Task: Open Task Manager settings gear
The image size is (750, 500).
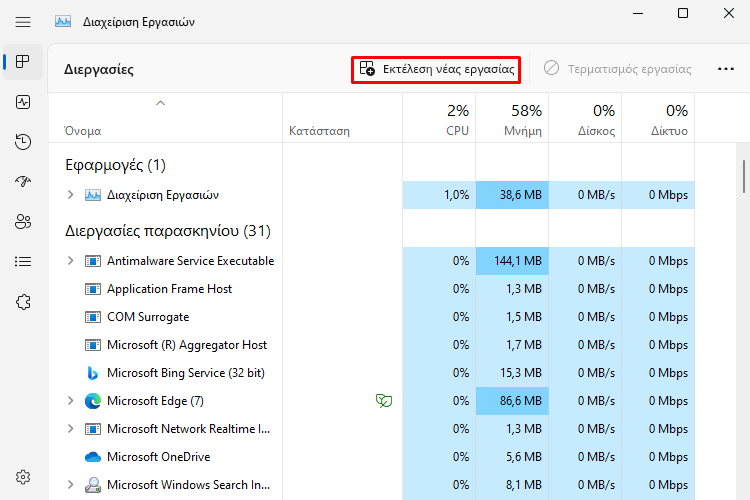Action: 23,477
